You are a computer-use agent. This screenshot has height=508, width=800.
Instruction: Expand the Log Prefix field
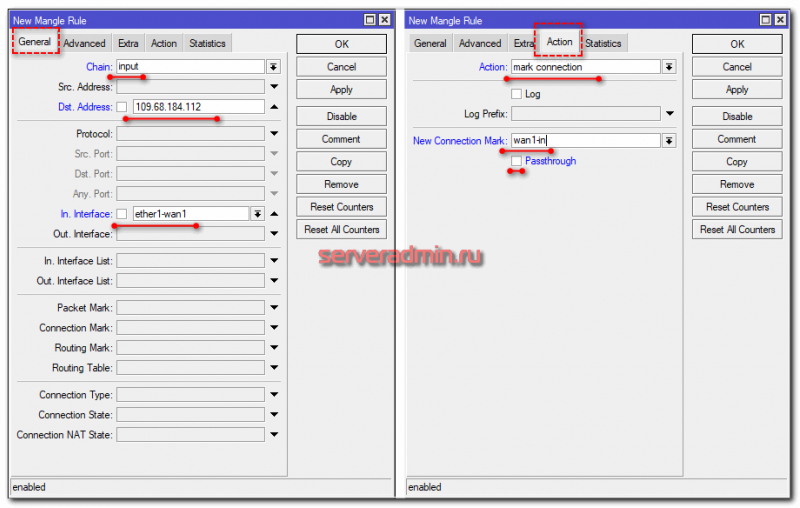(x=669, y=114)
